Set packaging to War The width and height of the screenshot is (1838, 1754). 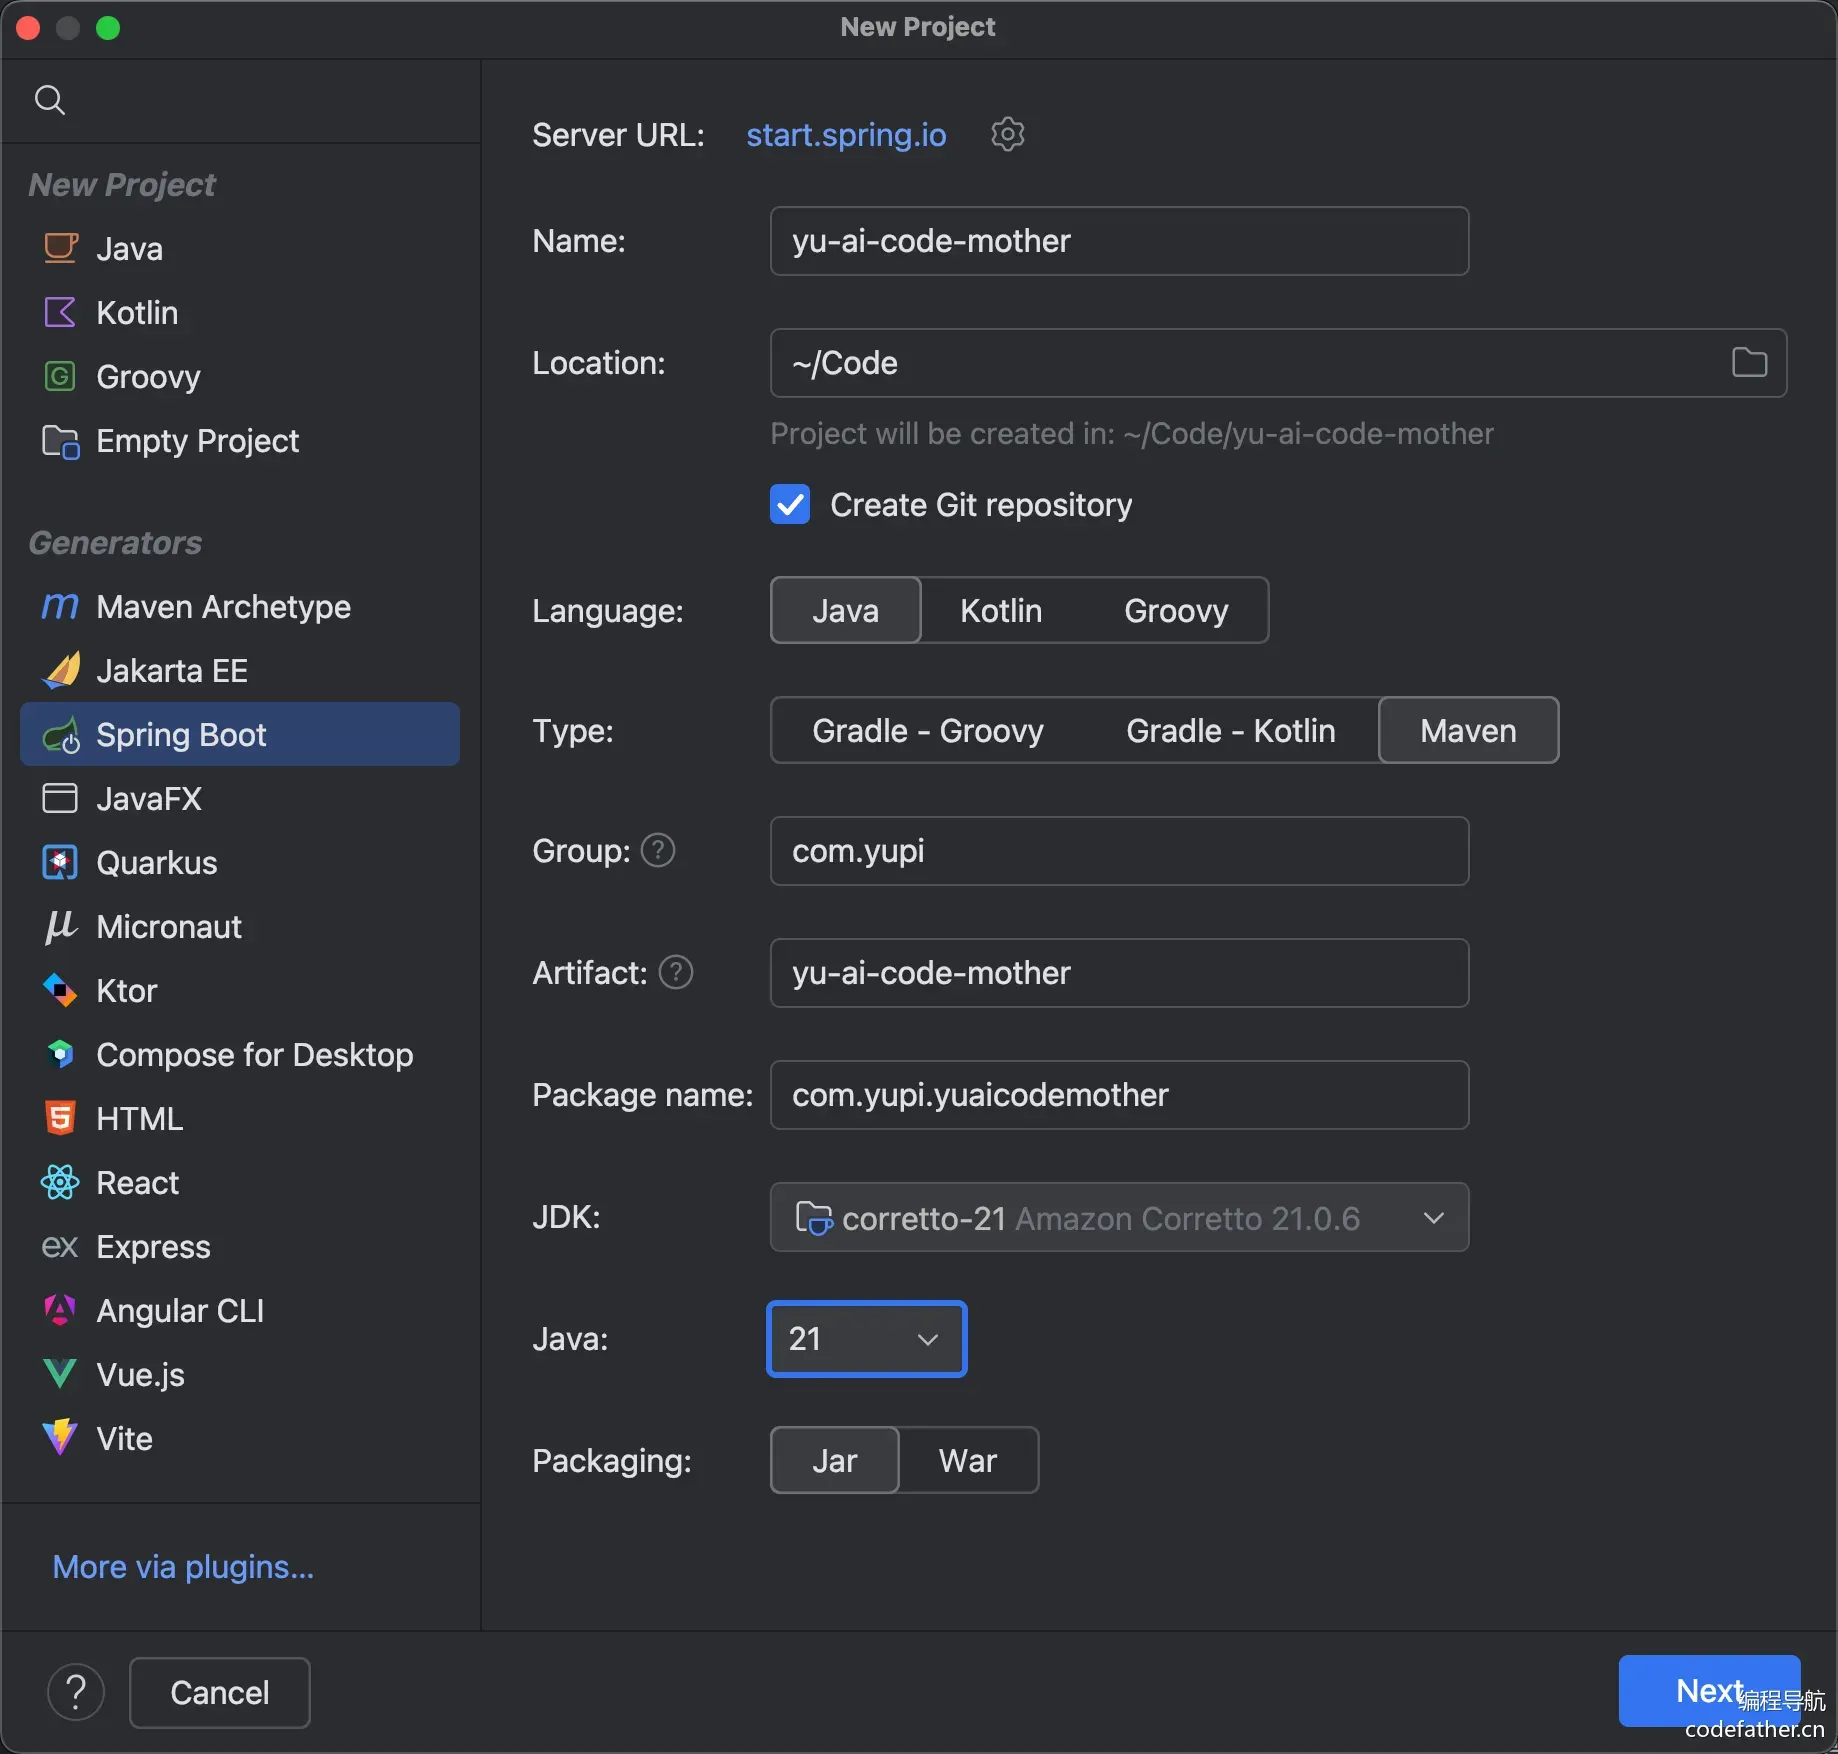click(968, 1460)
